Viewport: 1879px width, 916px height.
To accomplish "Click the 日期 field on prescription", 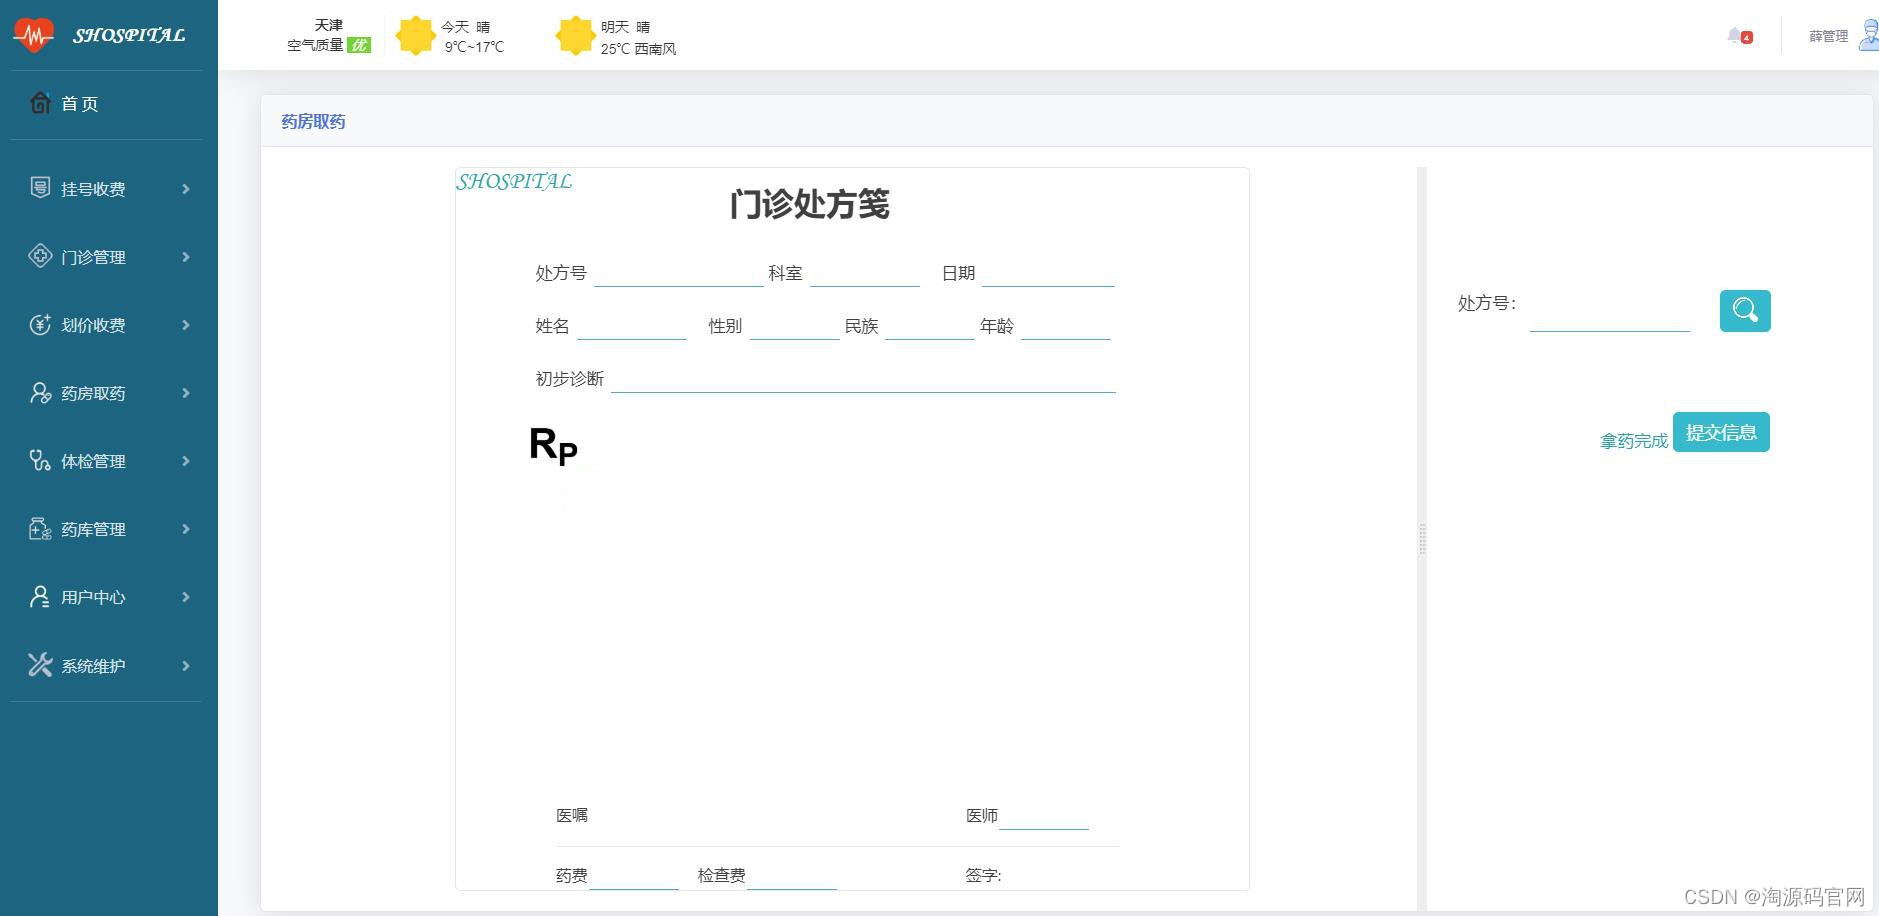I will tap(1048, 273).
